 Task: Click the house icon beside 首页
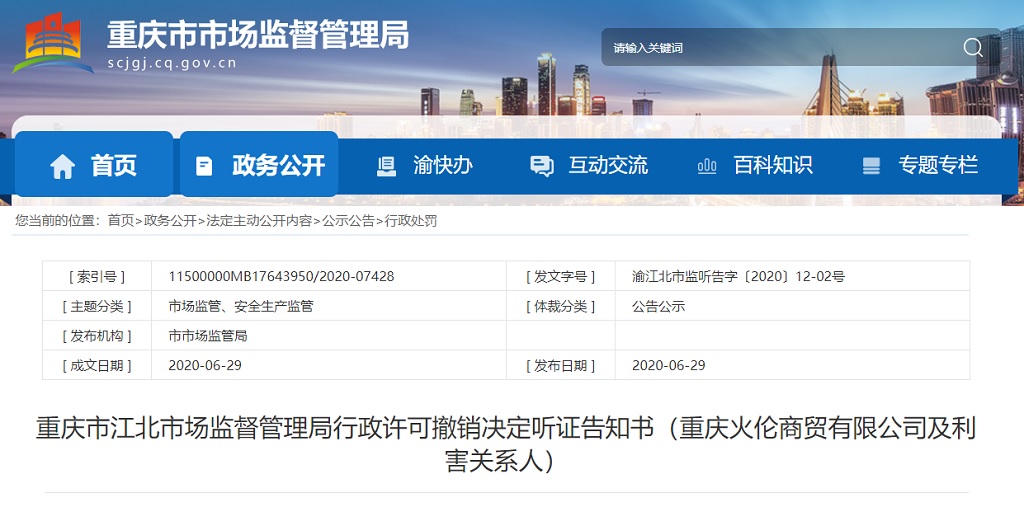[63, 166]
